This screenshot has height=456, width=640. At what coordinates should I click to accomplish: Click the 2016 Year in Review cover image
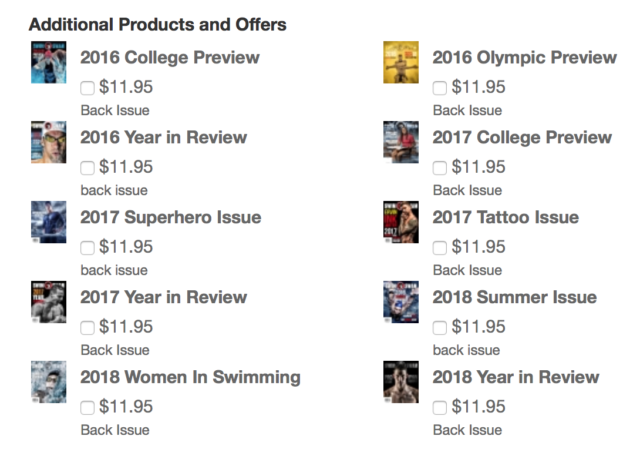(x=48, y=142)
